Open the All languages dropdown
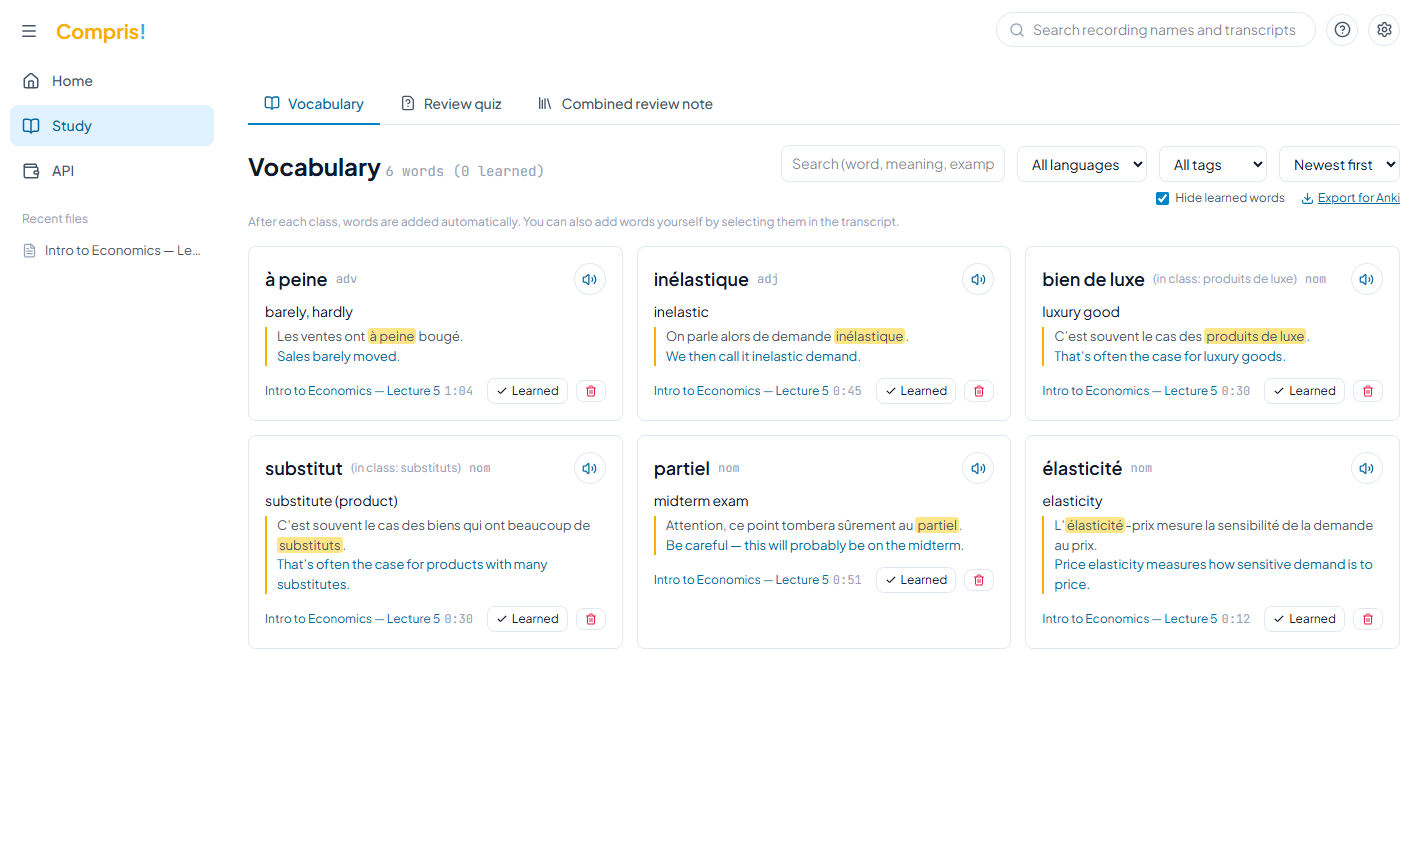1424x861 pixels. [x=1082, y=165]
